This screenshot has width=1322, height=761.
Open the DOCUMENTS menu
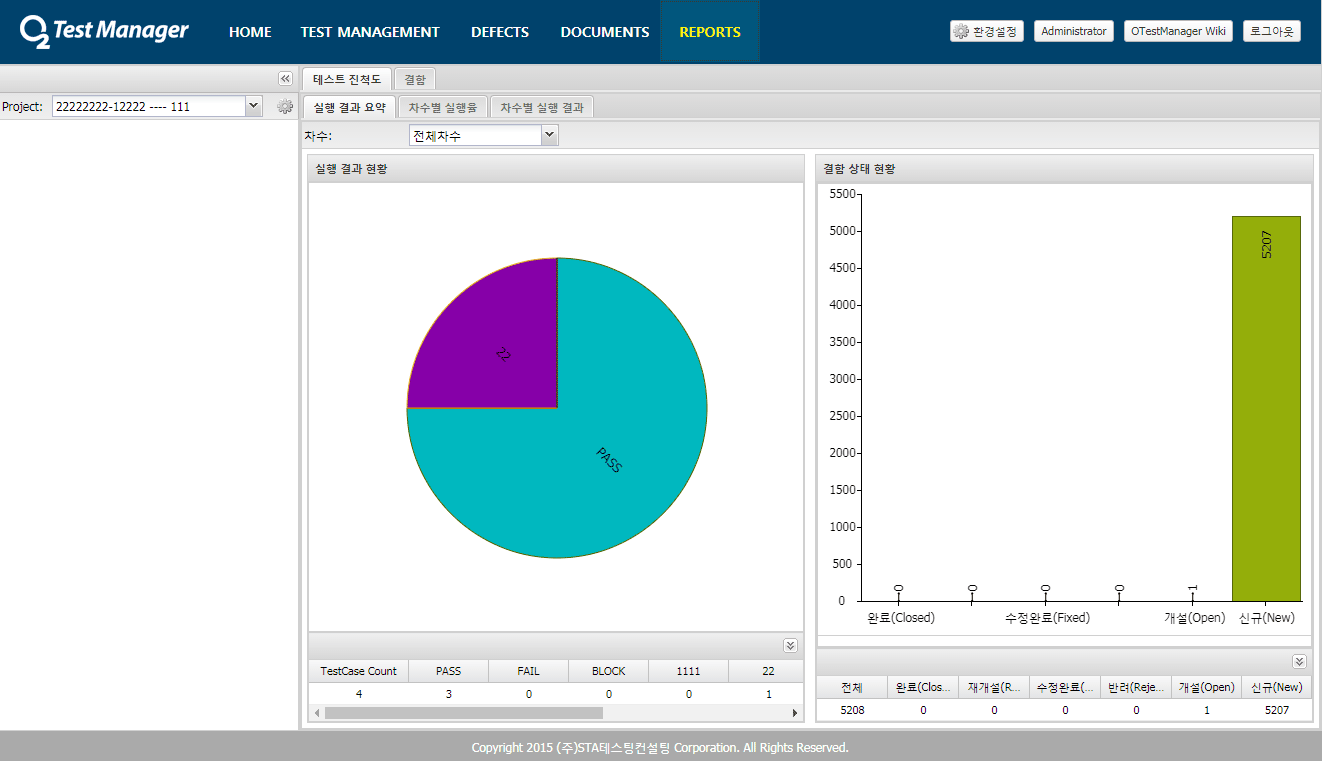click(x=604, y=32)
